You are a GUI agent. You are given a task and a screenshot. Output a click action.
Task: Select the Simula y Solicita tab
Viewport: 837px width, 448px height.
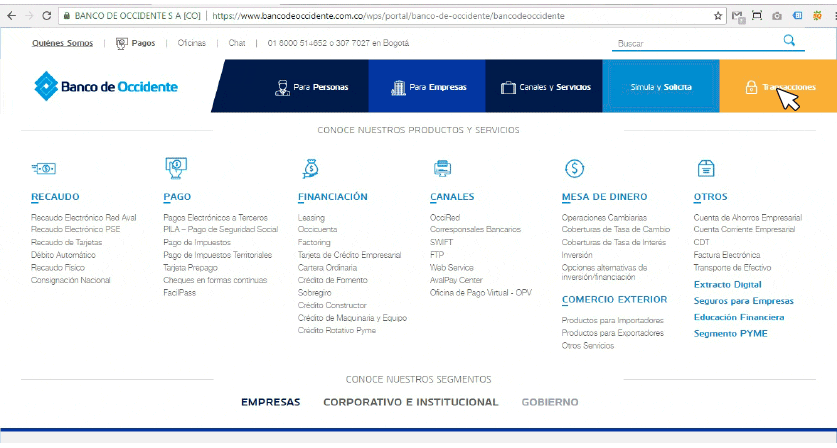click(661, 86)
